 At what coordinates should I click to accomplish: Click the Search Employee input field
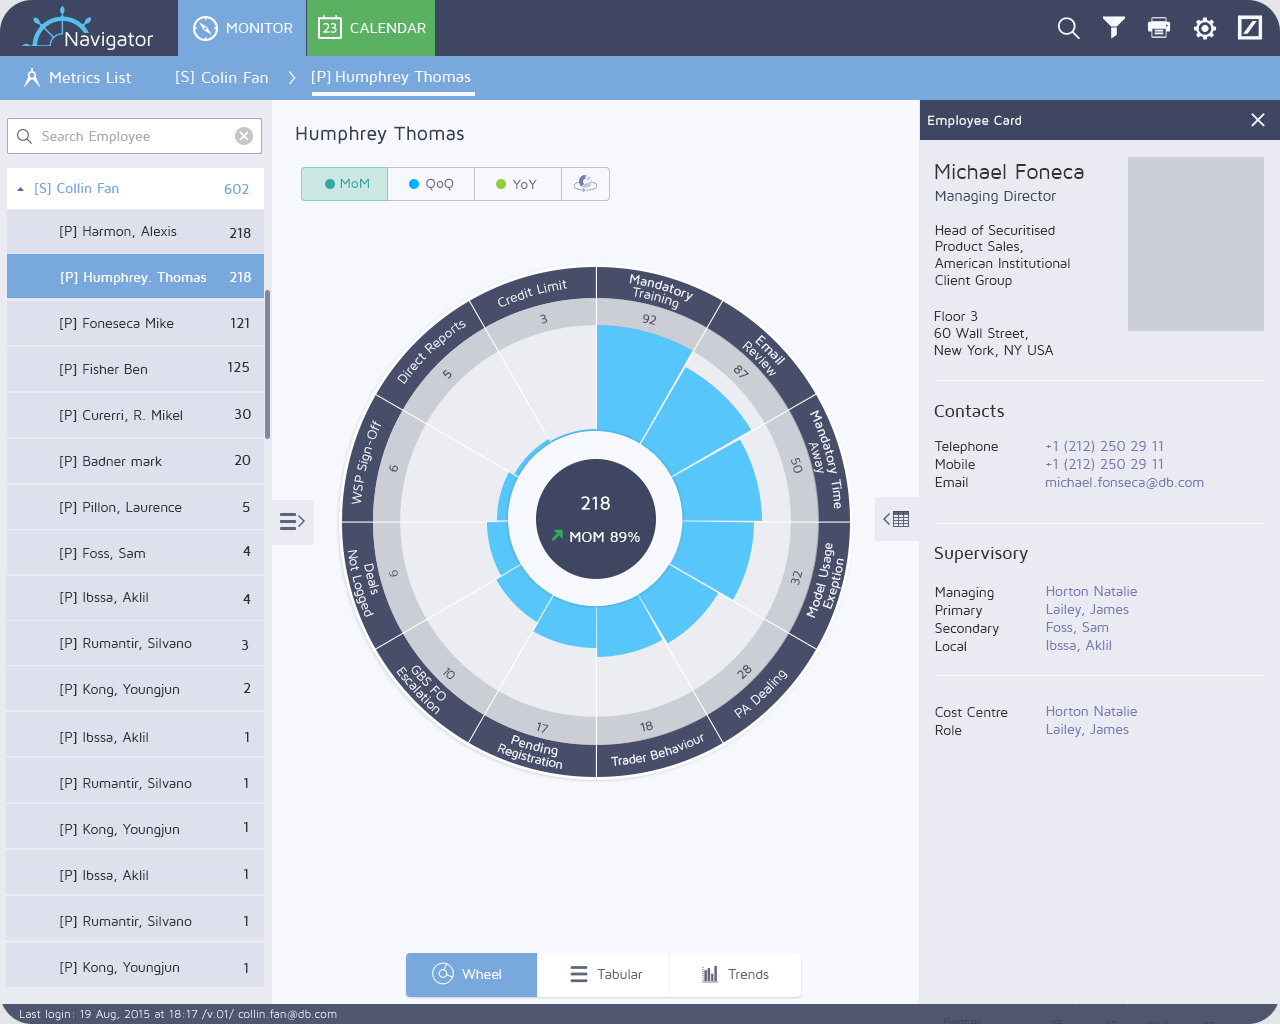coord(134,136)
